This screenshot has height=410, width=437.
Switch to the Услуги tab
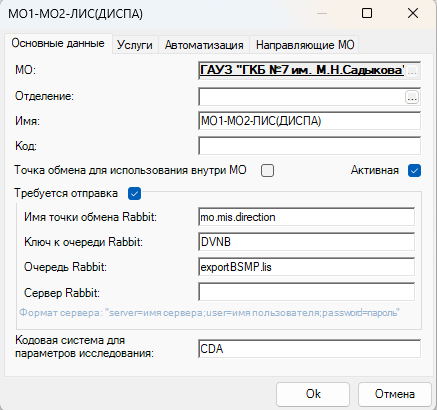coord(135,45)
